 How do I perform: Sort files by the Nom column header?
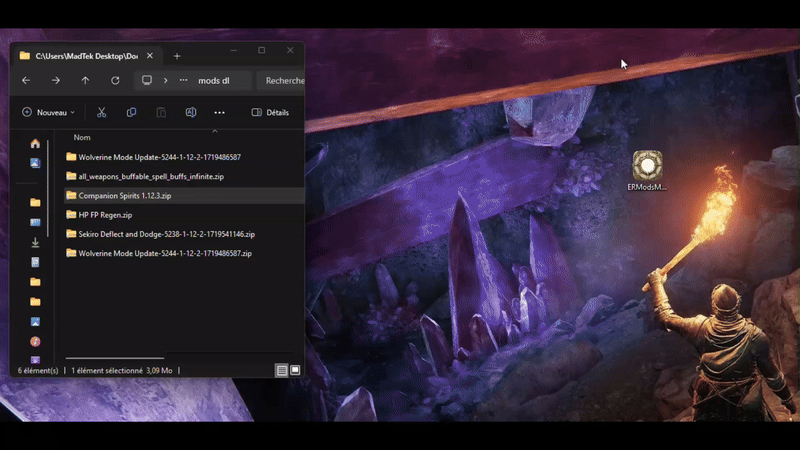pos(82,137)
